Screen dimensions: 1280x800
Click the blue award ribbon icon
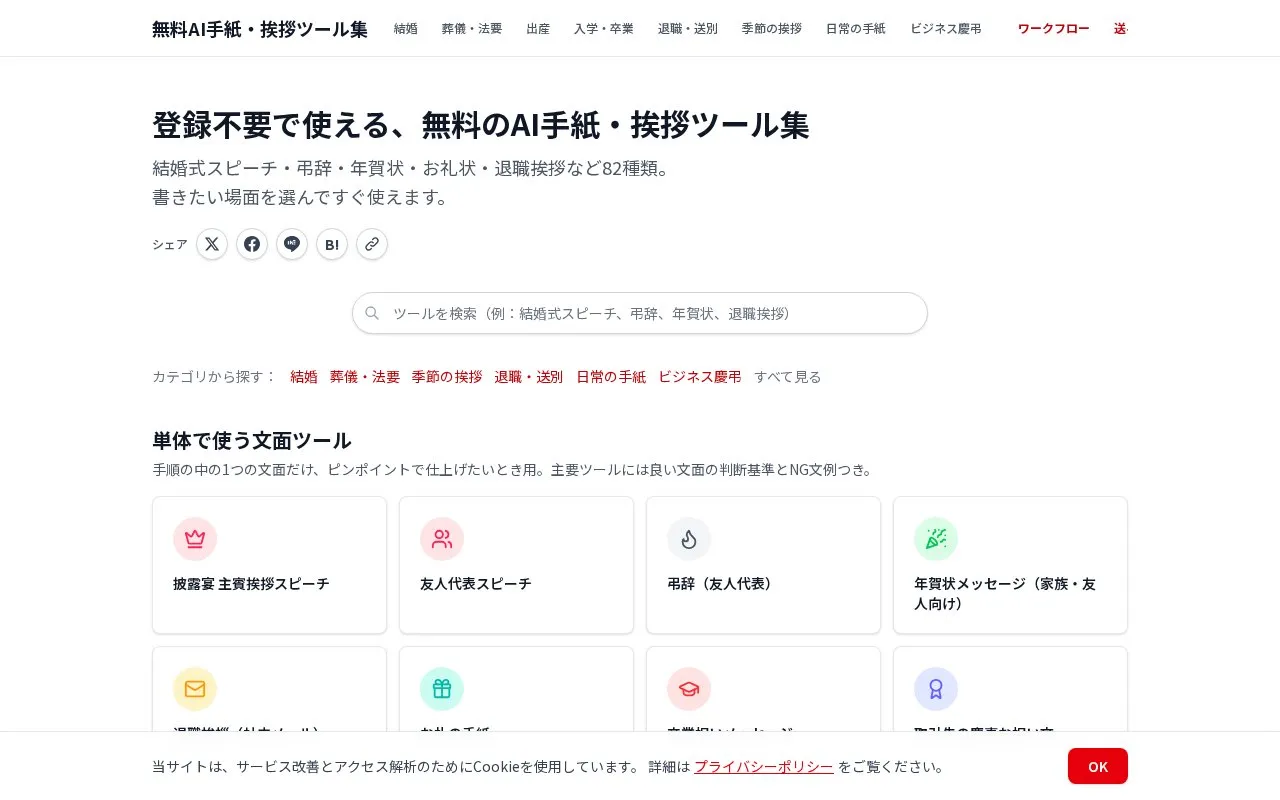936,689
